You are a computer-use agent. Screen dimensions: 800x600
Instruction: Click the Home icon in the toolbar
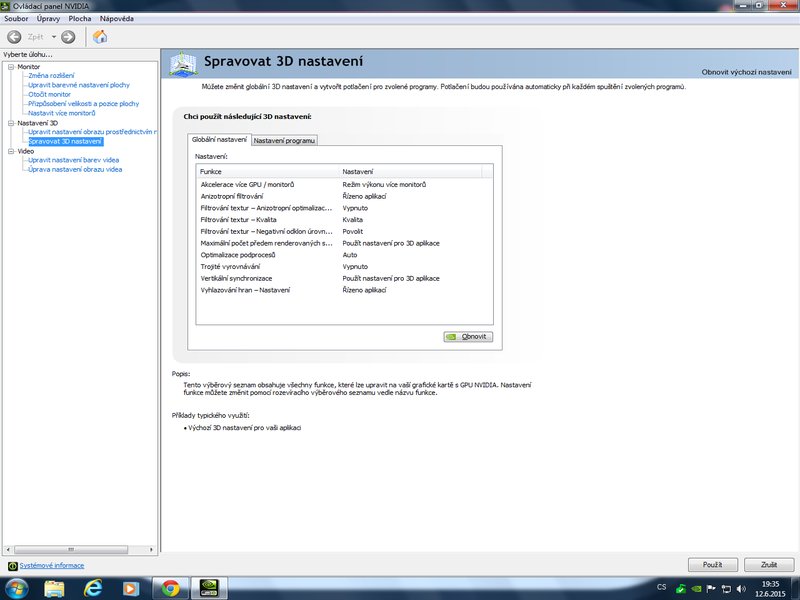tap(100, 37)
